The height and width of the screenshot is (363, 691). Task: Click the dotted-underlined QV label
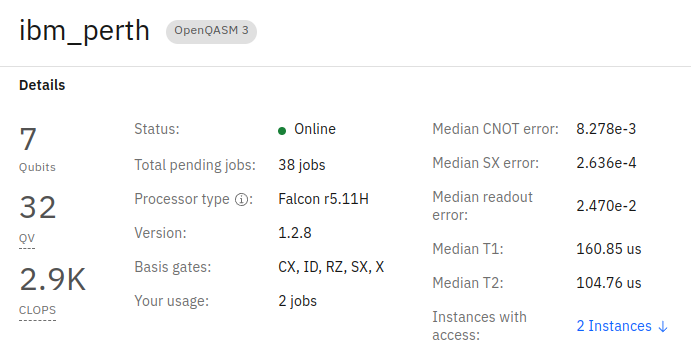pos(27,239)
